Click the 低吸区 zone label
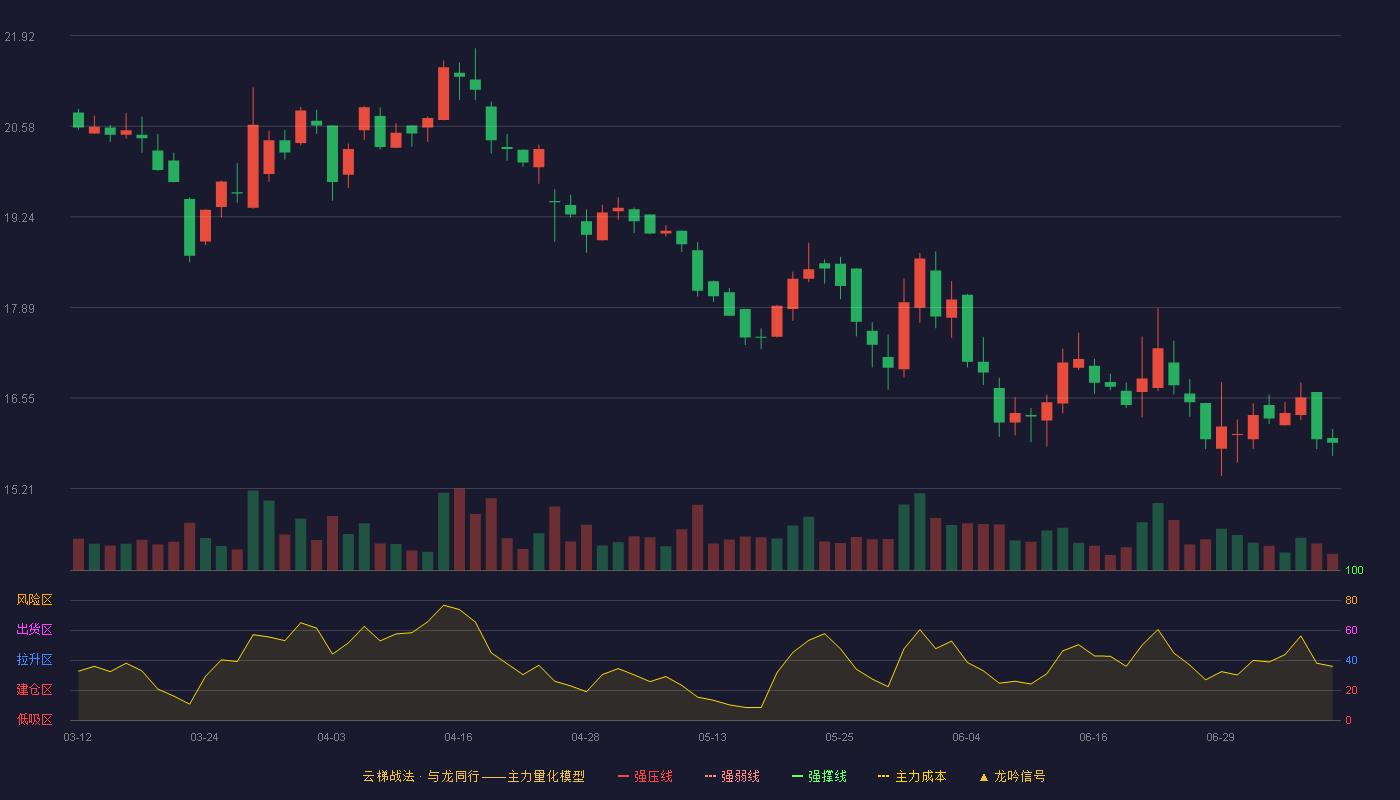Viewport: 1400px width, 800px height. [x=34, y=720]
